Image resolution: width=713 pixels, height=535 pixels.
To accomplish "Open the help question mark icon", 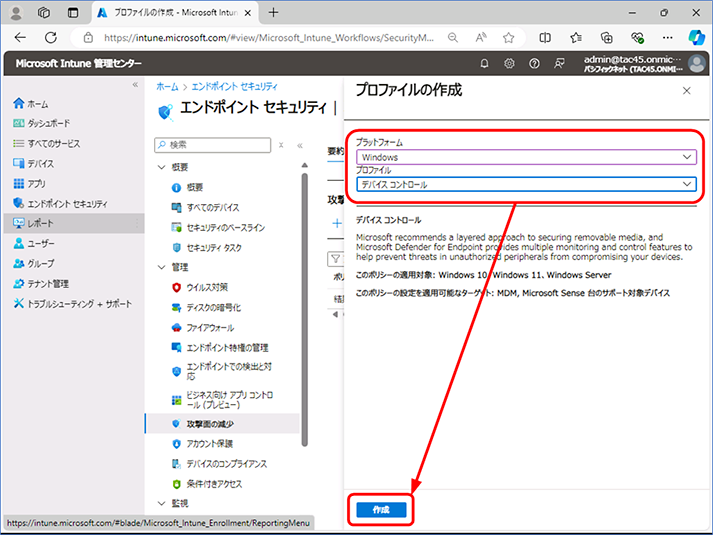I will coord(534,63).
